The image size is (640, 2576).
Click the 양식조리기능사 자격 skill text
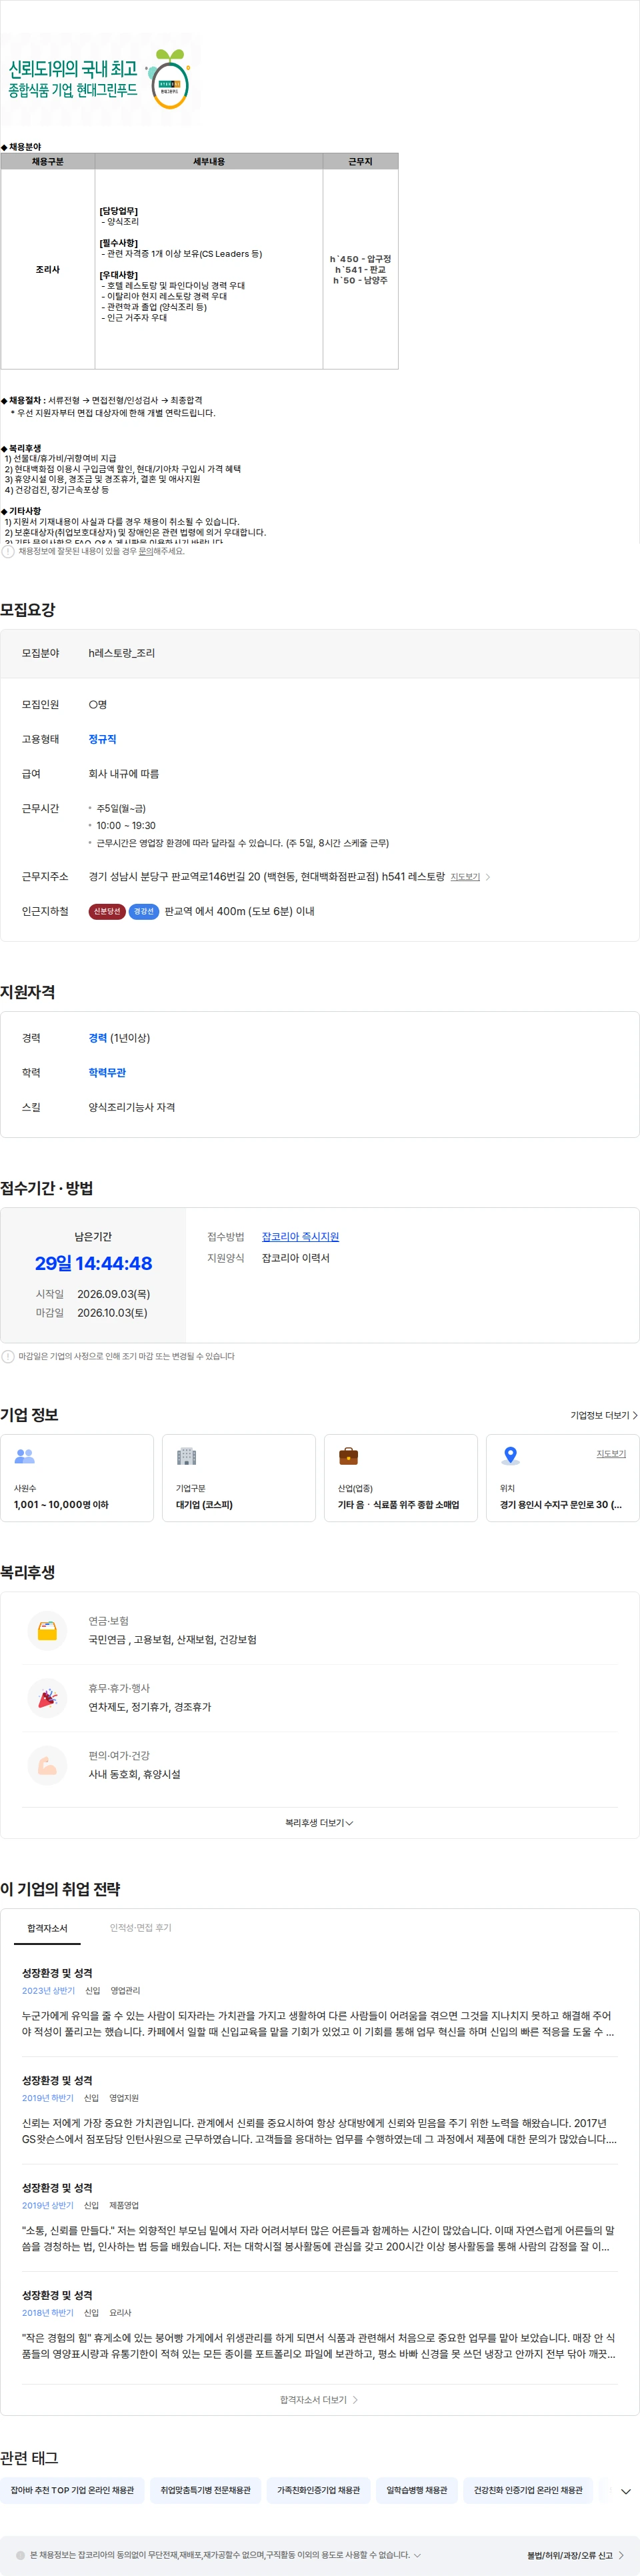click(x=132, y=1107)
